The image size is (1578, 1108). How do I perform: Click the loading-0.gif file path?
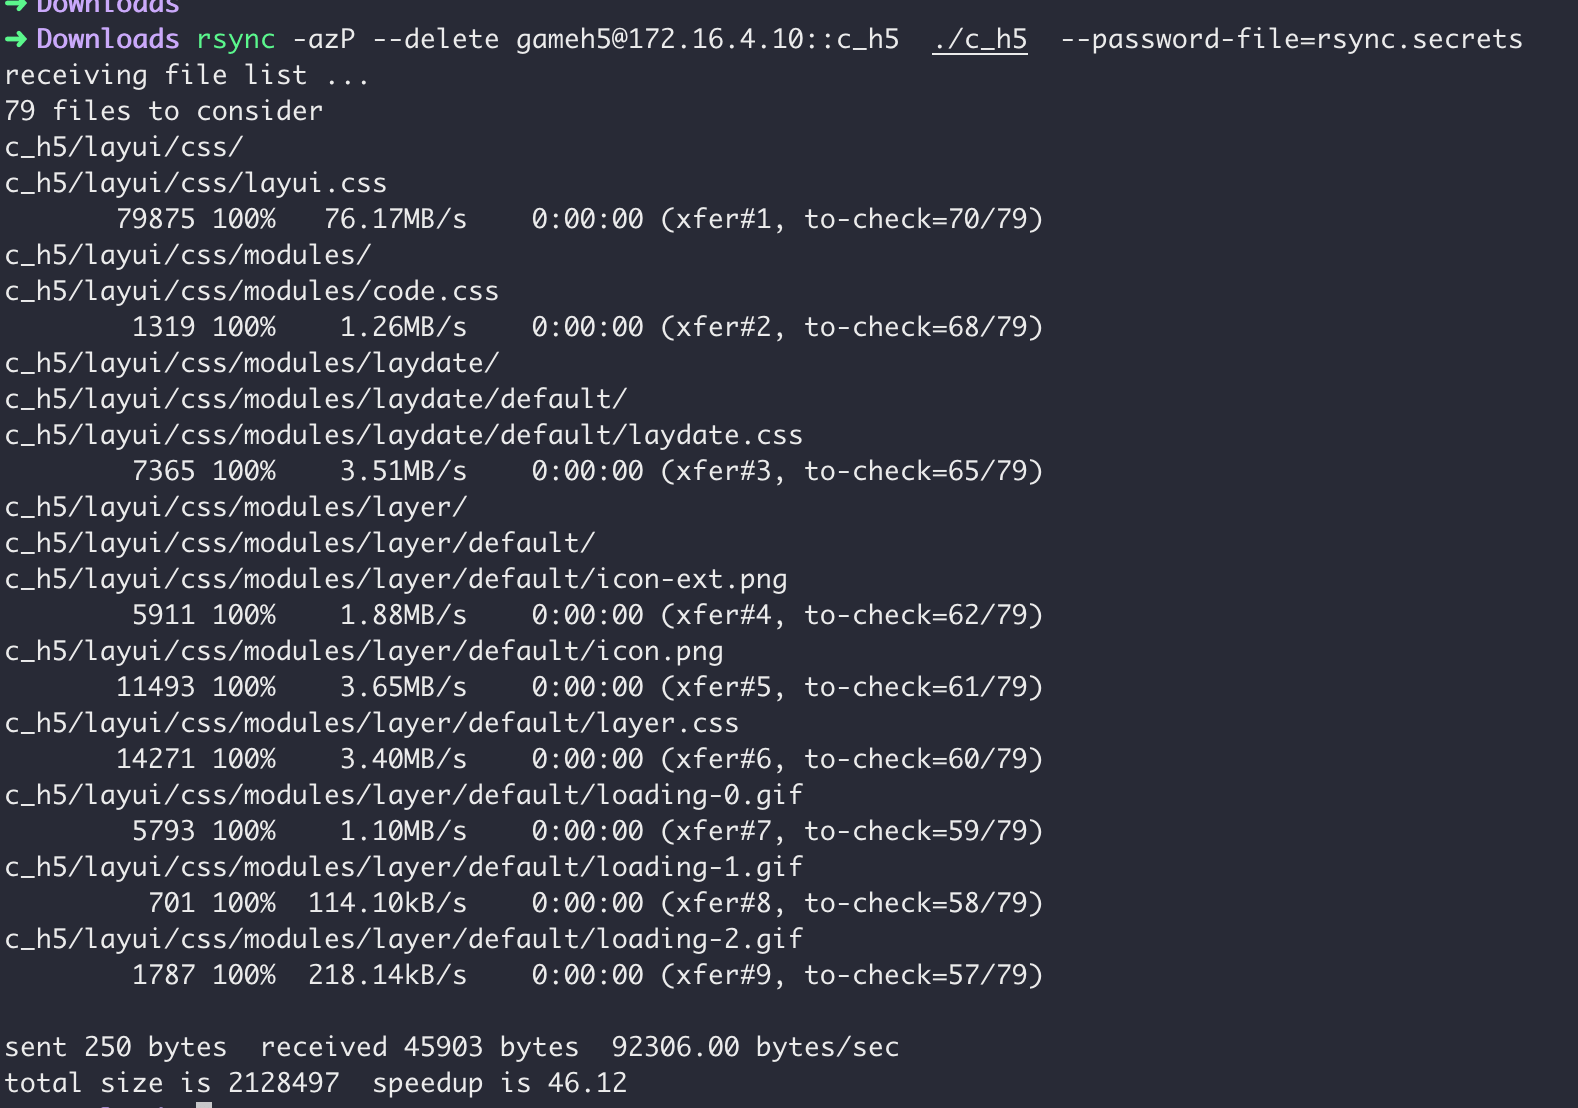click(x=404, y=795)
